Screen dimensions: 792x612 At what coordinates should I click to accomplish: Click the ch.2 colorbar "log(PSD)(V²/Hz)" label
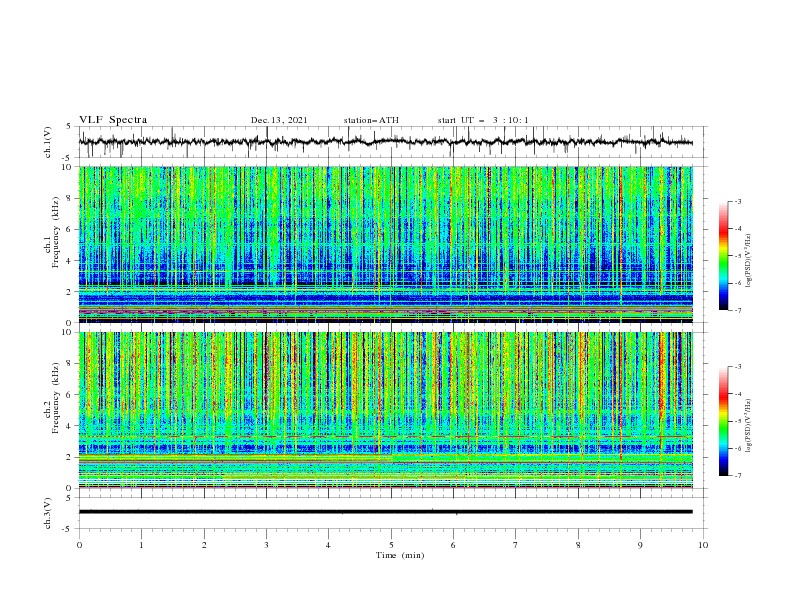click(x=748, y=426)
